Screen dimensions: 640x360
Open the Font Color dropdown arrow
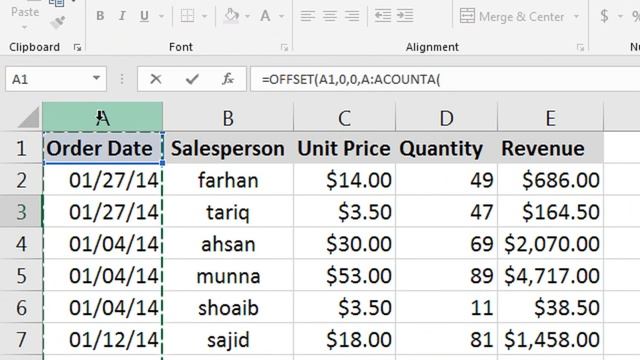coord(282,16)
